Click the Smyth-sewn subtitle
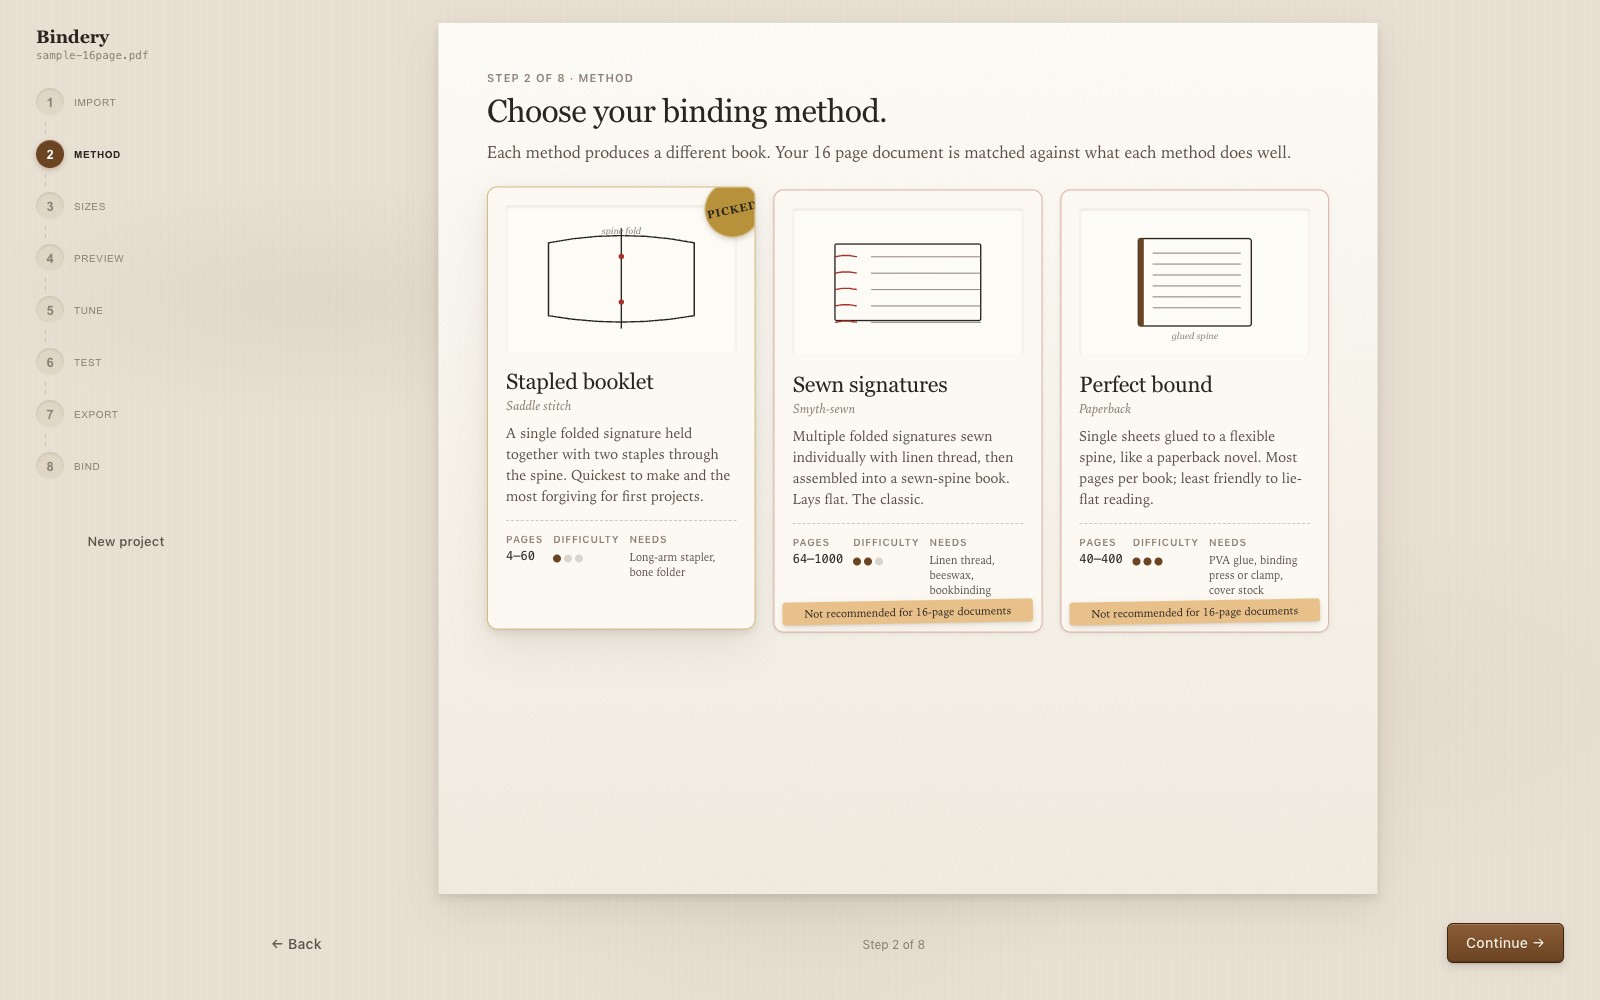This screenshot has width=1600, height=1000. (x=824, y=409)
